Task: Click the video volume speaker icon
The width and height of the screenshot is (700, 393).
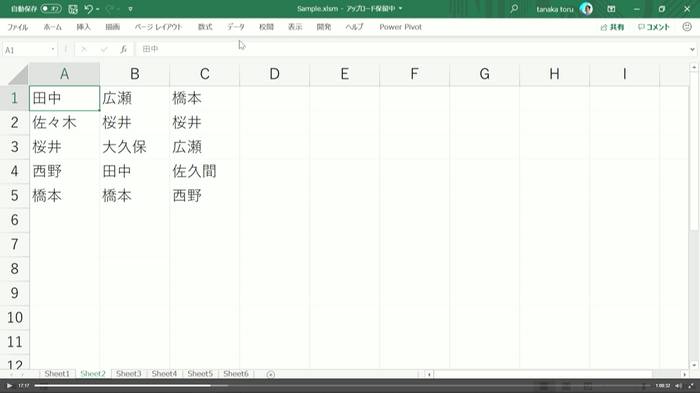Action: click(x=679, y=386)
